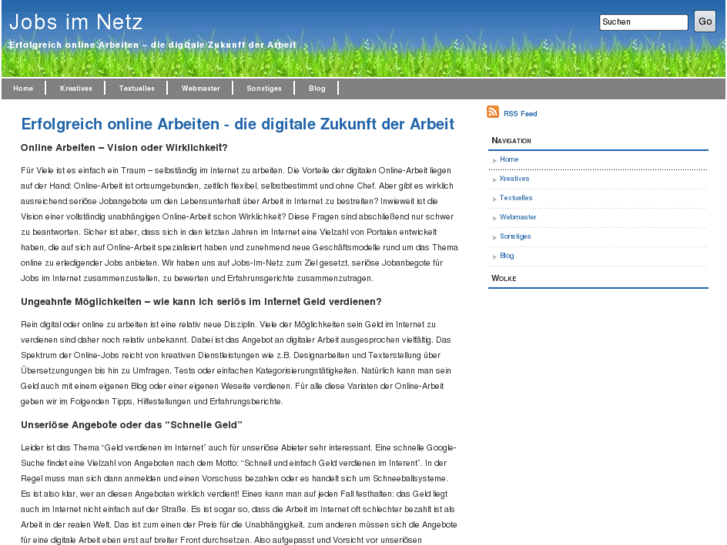
Task: Click the arrow bullet beside sidebar Sonstiges
Action: click(494, 237)
